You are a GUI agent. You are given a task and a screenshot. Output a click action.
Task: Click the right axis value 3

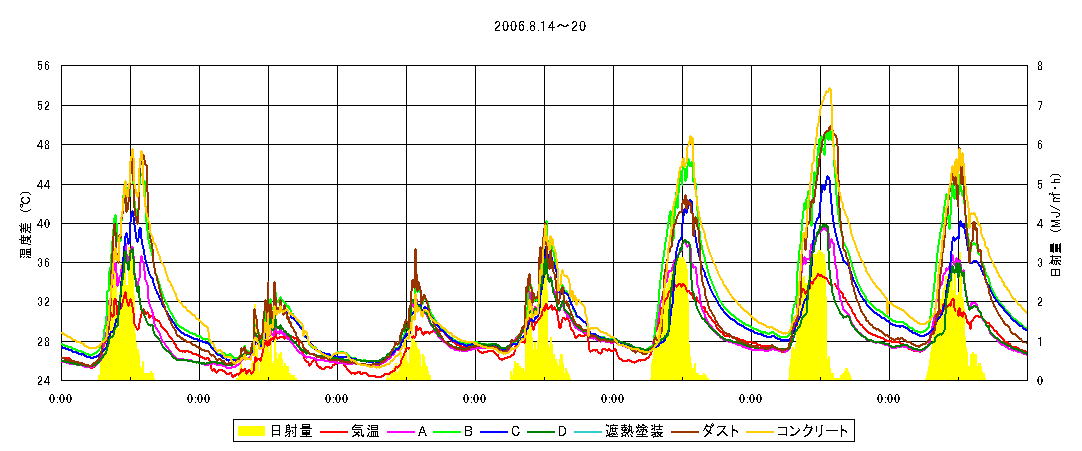pos(1039,263)
